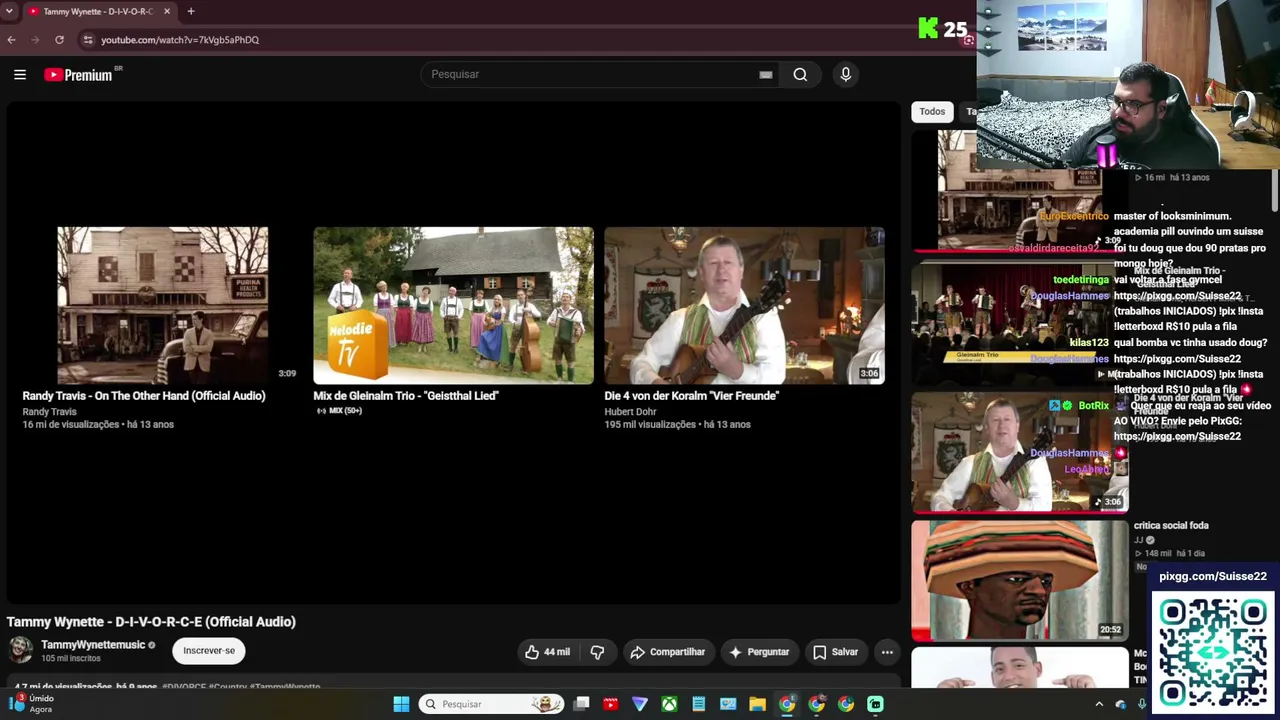Screen dimensions: 1280x720
Task: Click the '105 mil inscritos' subscriber count
Action: (x=71, y=659)
